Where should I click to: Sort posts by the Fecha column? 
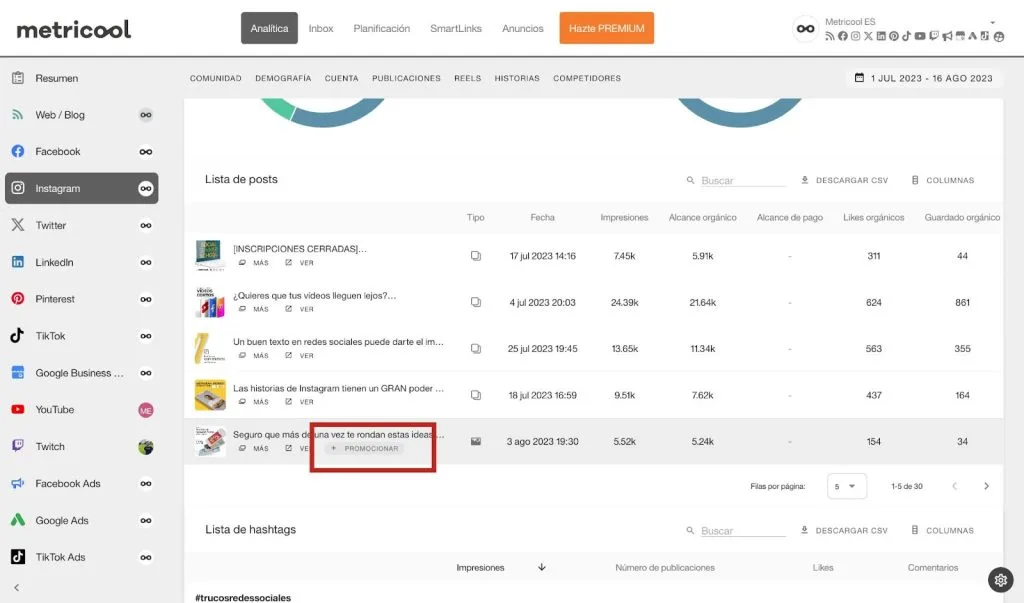pyautogui.click(x=542, y=218)
